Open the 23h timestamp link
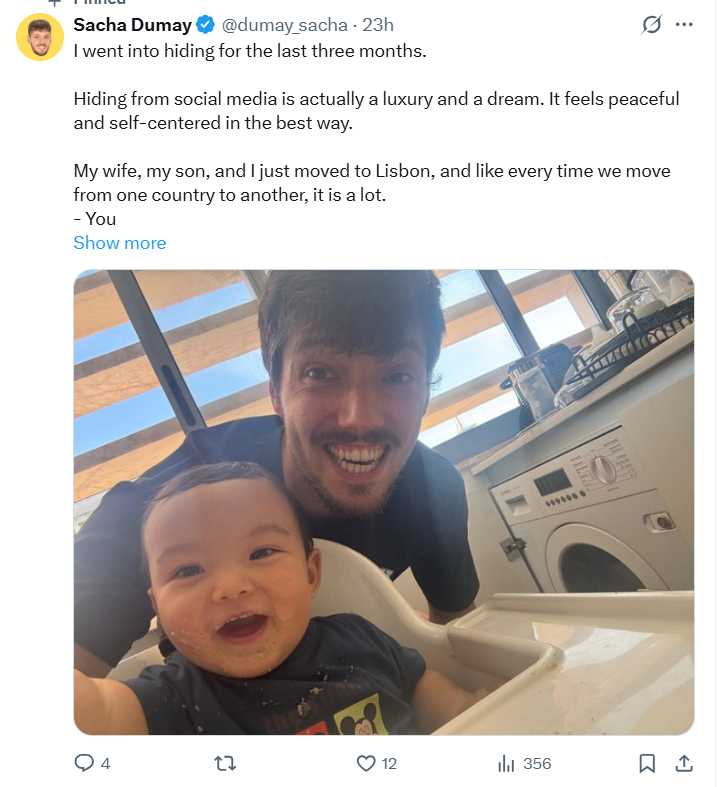718x787 pixels. [378, 25]
